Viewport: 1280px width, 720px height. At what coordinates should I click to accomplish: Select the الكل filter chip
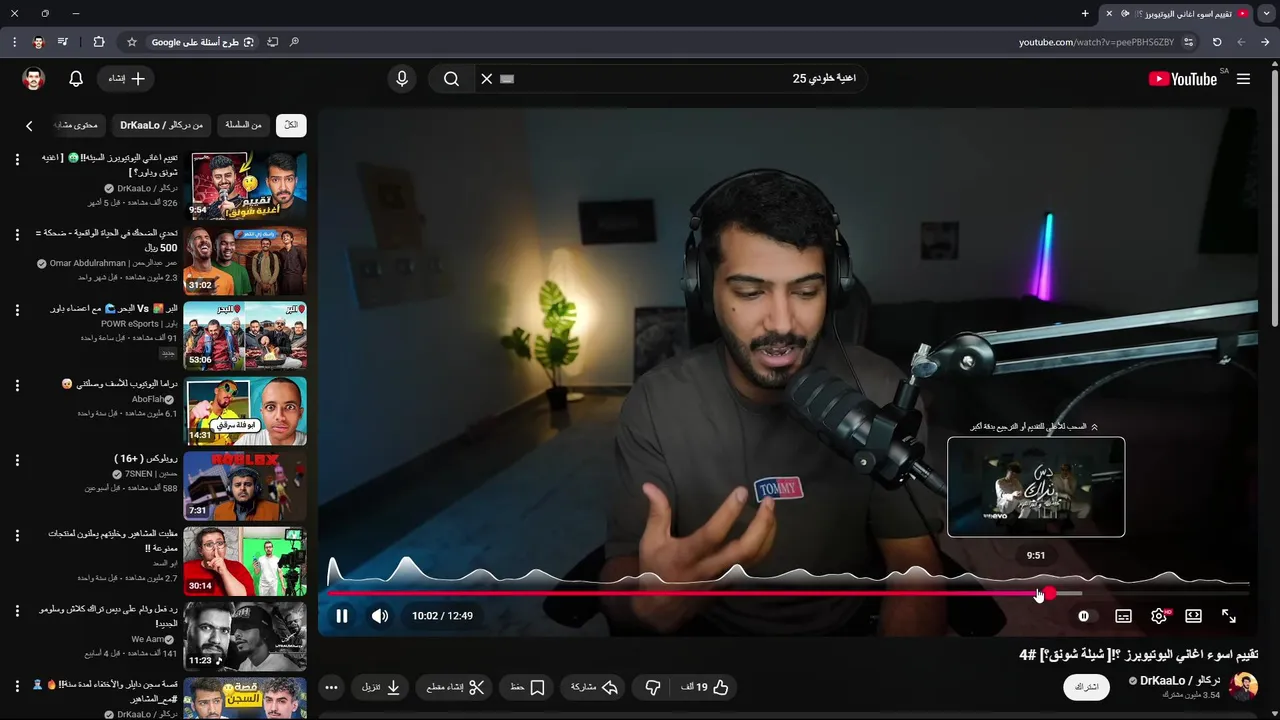tap(291, 125)
